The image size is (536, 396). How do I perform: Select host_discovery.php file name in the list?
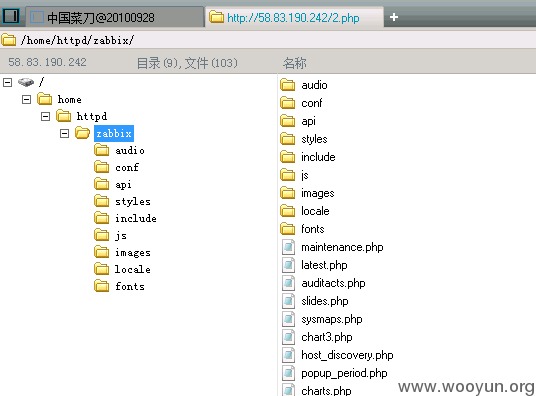(347, 355)
